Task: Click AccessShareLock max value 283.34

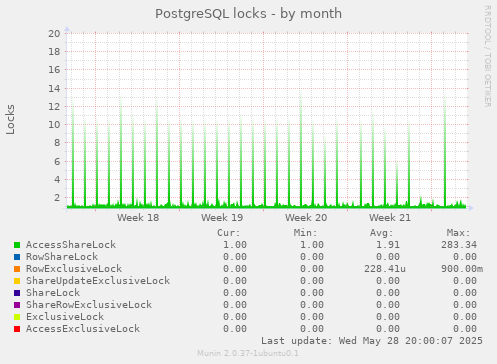Action: (459, 245)
